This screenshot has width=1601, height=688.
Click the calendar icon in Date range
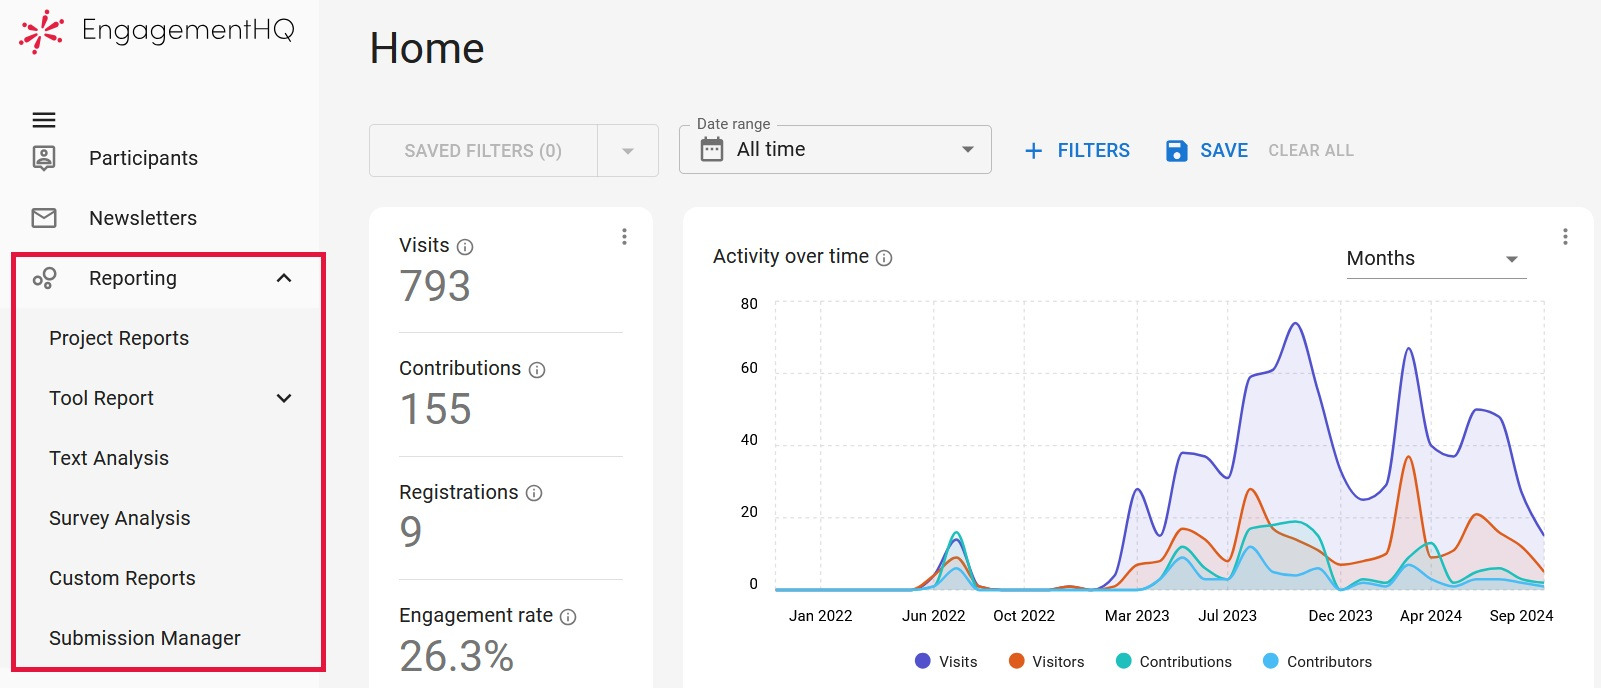(x=711, y=150)
